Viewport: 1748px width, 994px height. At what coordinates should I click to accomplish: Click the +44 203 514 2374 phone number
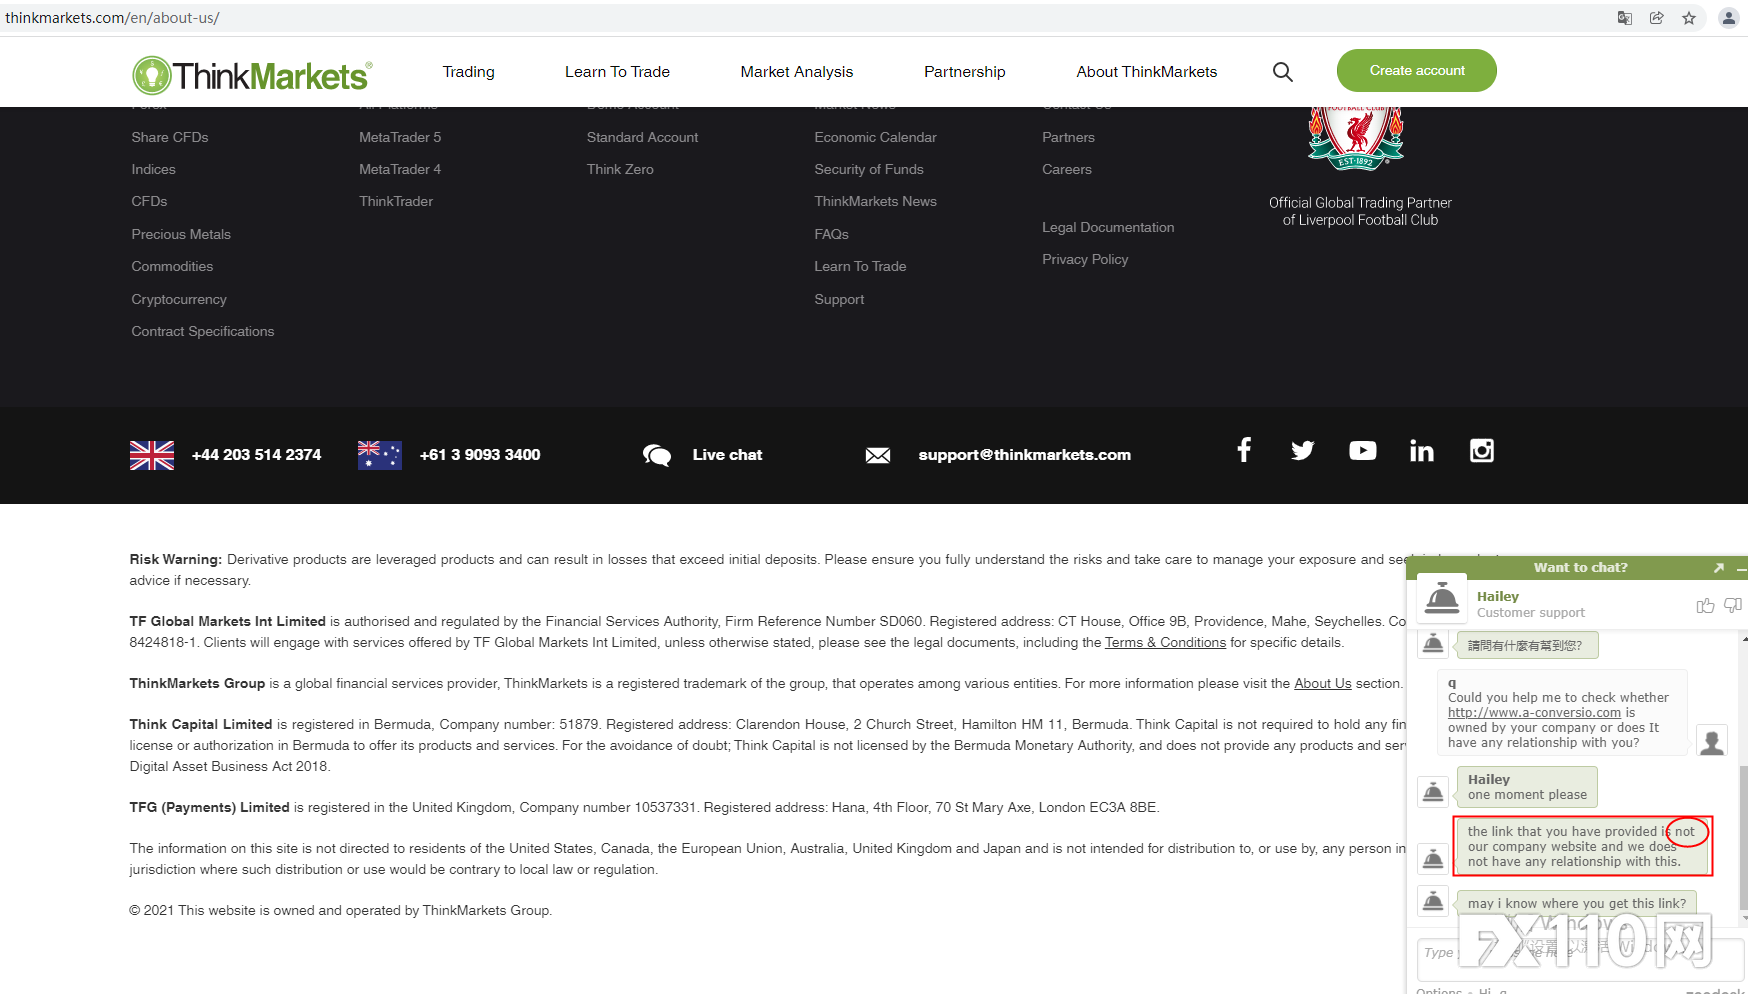coord(257,455)
